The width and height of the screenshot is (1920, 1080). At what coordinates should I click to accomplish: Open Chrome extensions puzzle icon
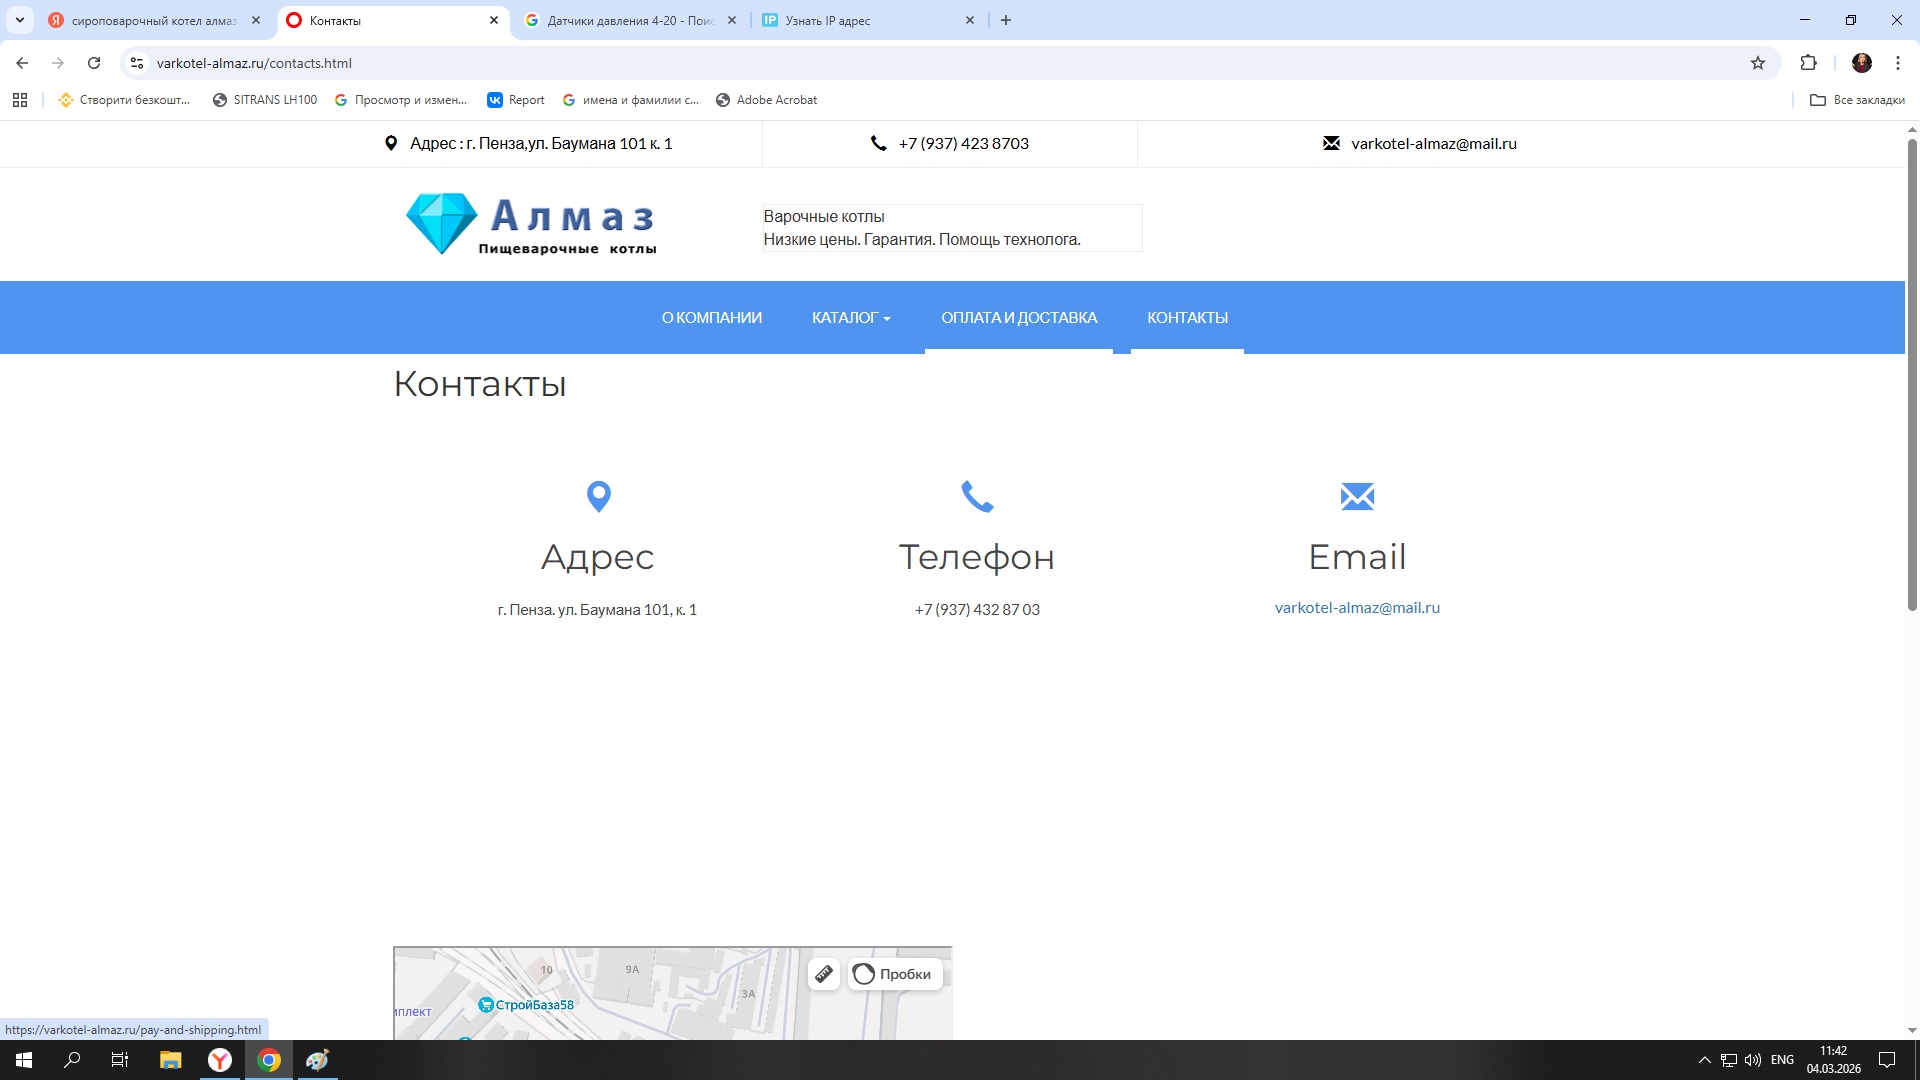pyautogui.click(x=1808, y=63)
